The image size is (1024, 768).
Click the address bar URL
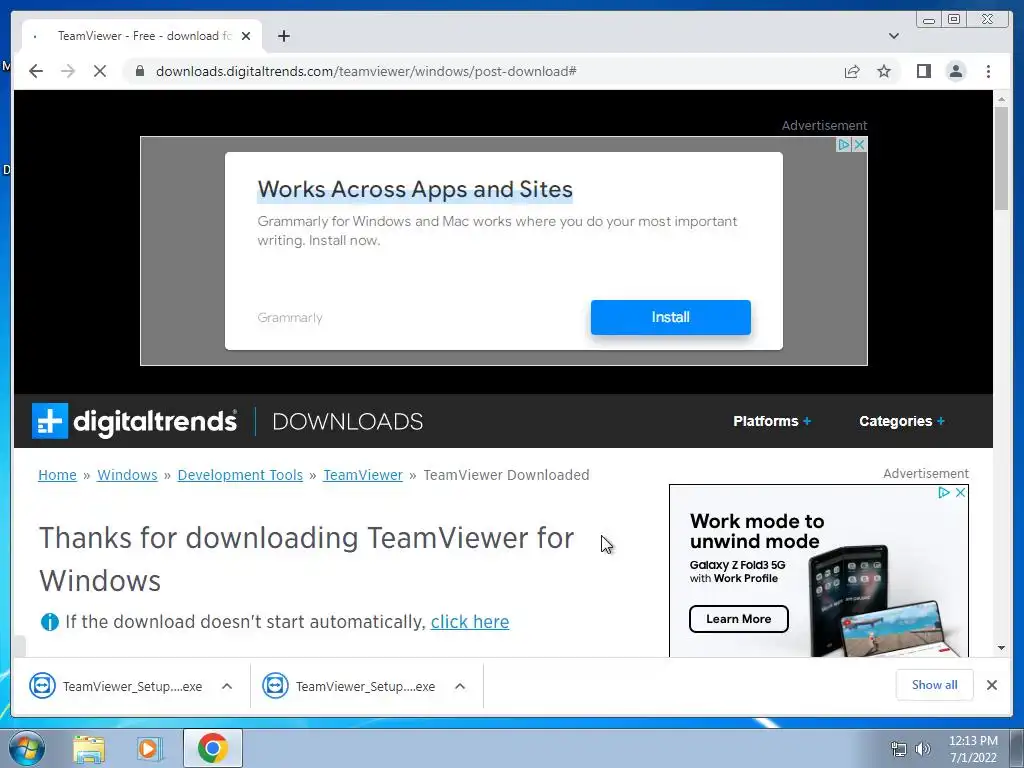tap(366, 71)
